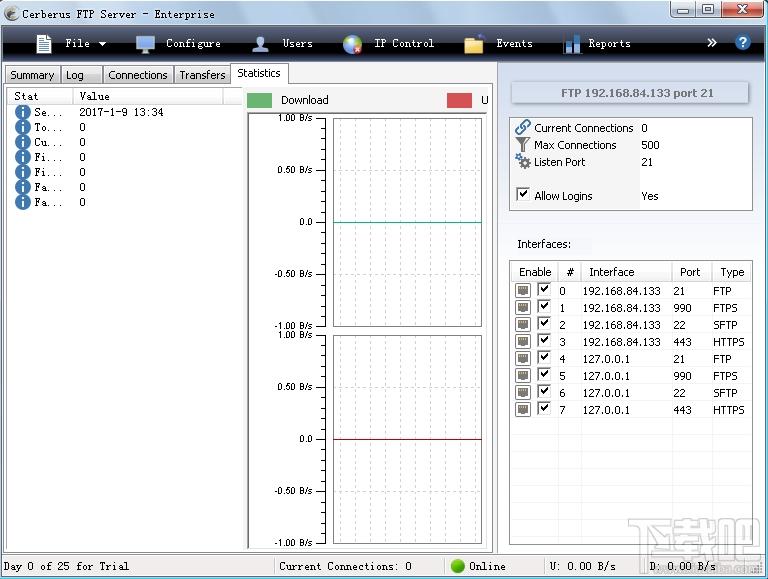The width and height of the screenshot is (768, 579).
Task: Disable interface 0 FTP port 21 checkbox
Action: (x=544, y=290)
